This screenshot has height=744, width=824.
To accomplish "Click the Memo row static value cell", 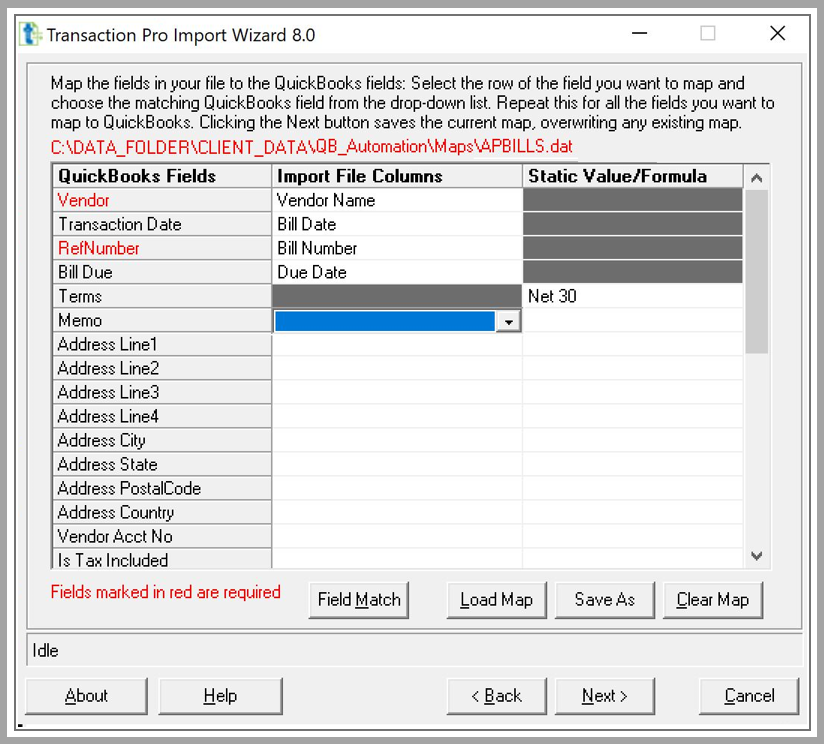I will click(x=633, y=321).
